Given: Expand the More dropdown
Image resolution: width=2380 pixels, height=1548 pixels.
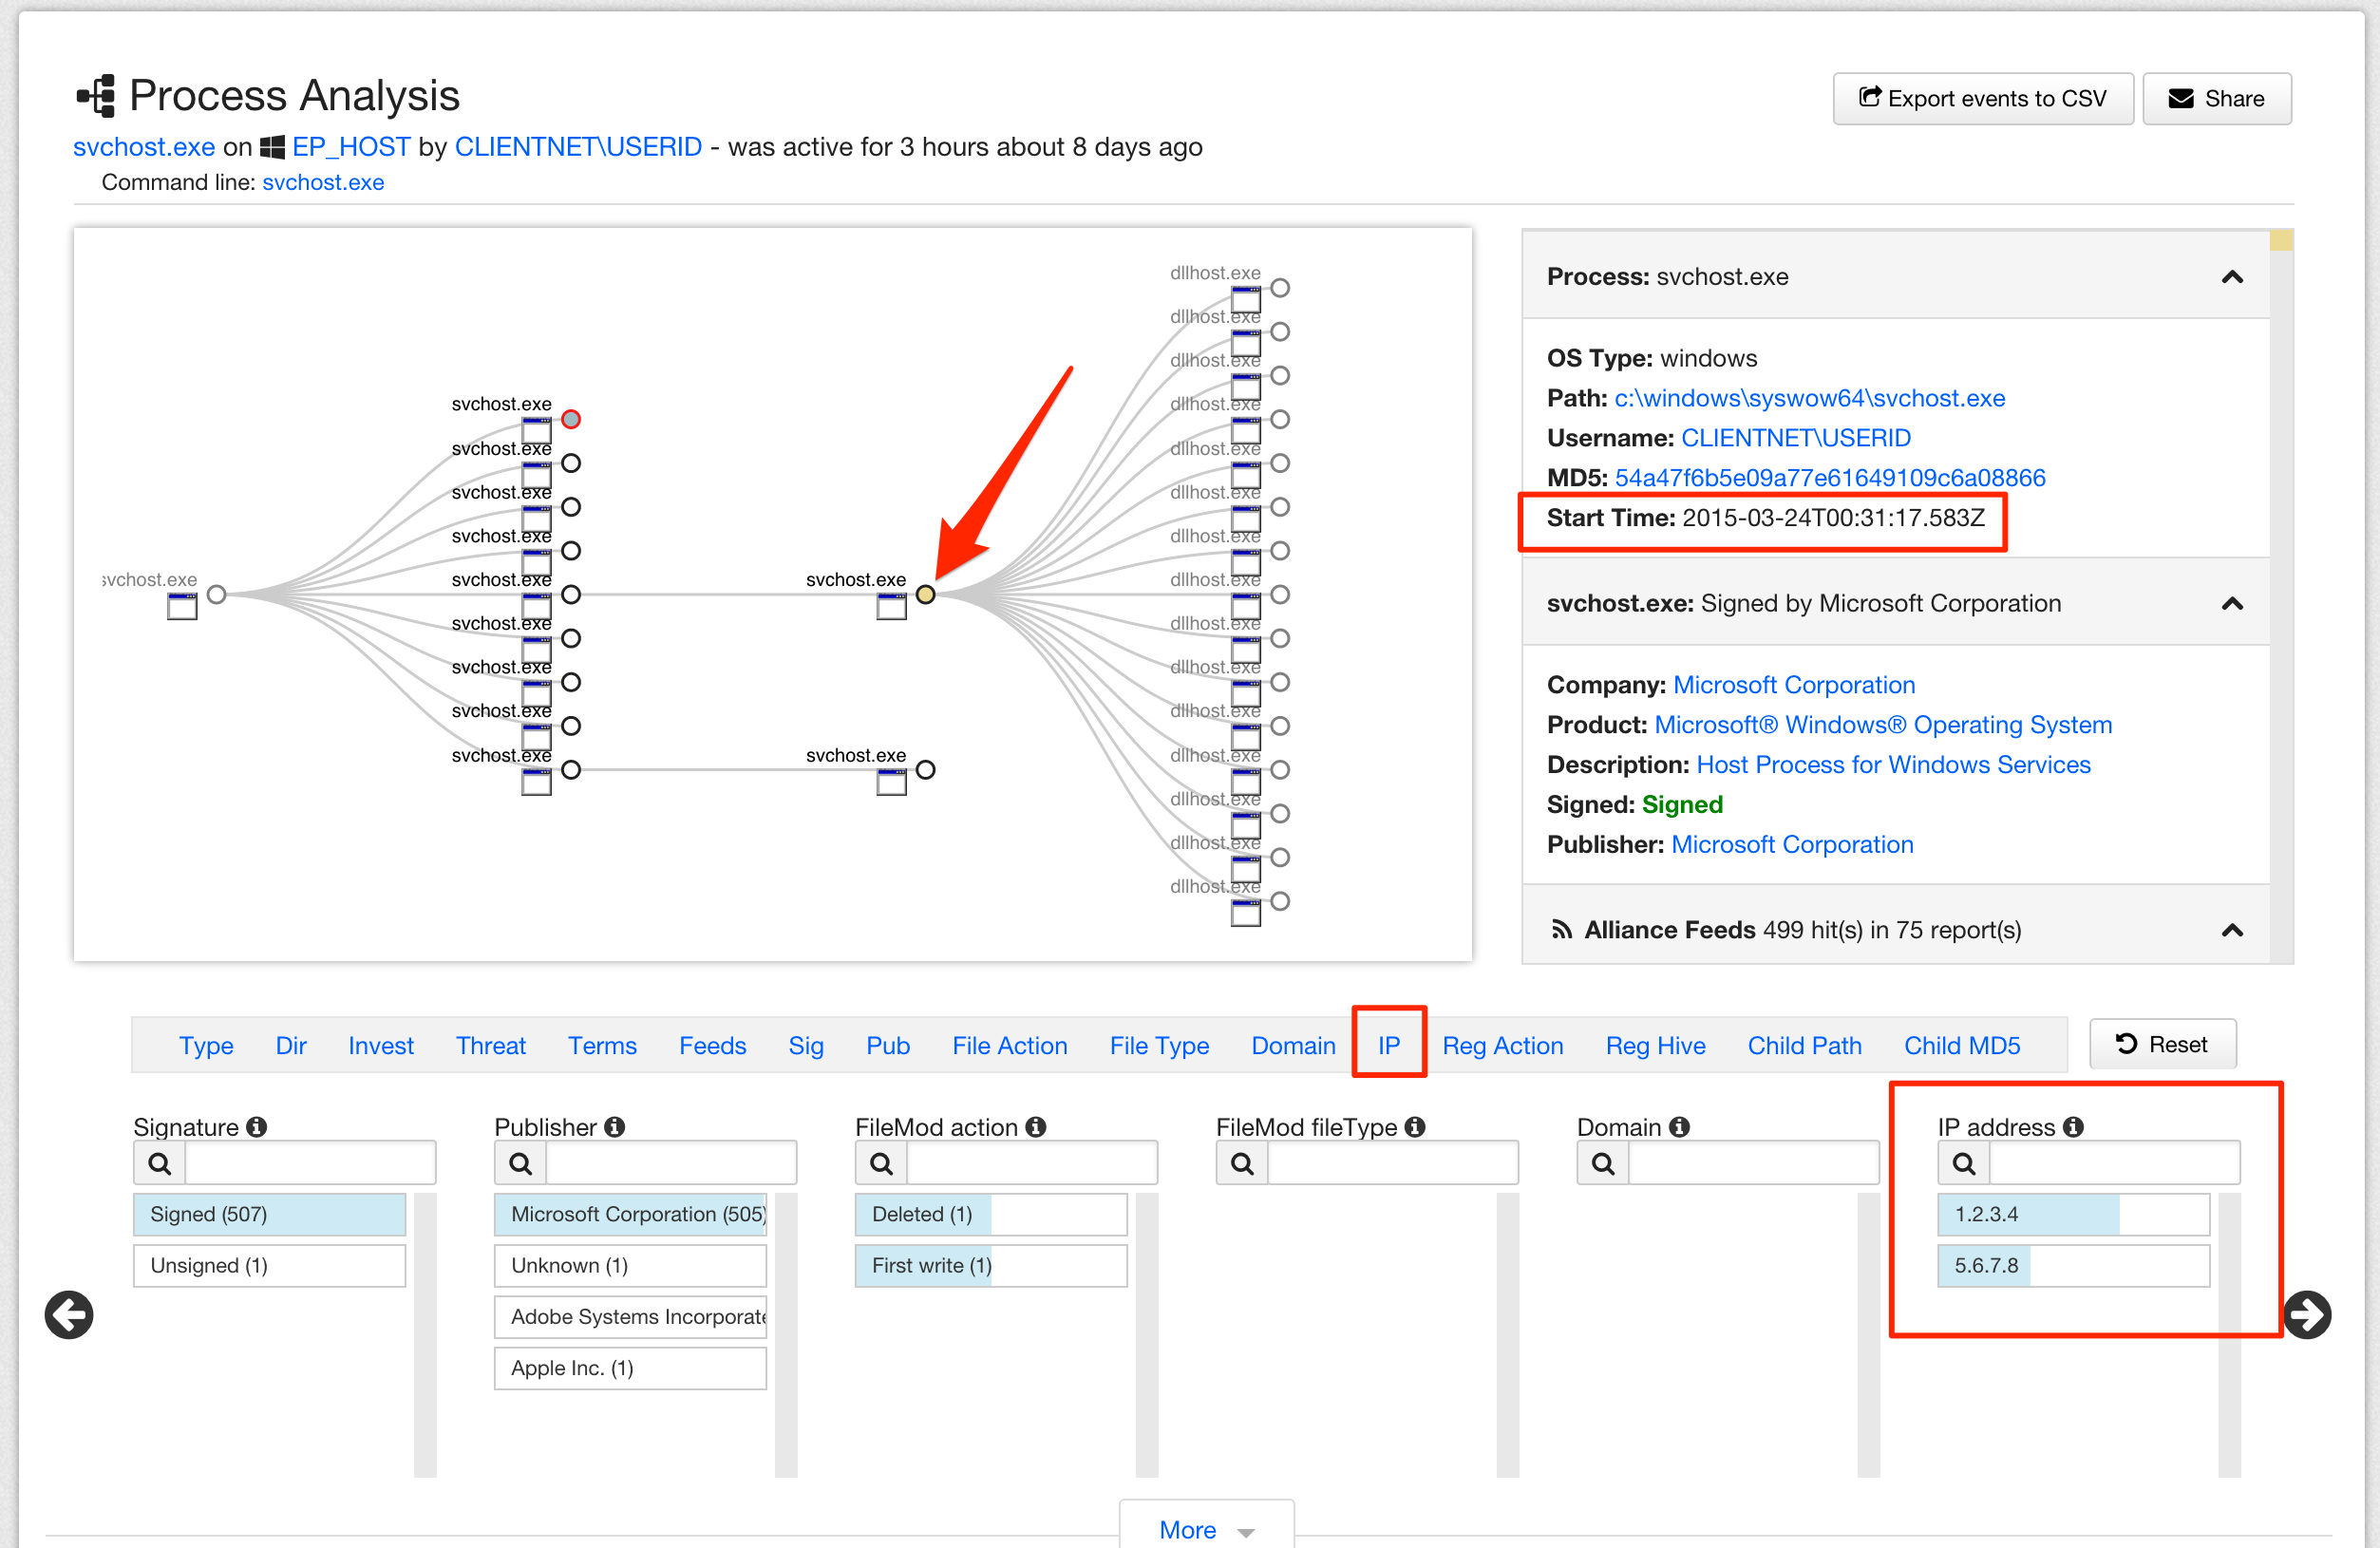Looking at the screenshot, I should (1205, 1529).
